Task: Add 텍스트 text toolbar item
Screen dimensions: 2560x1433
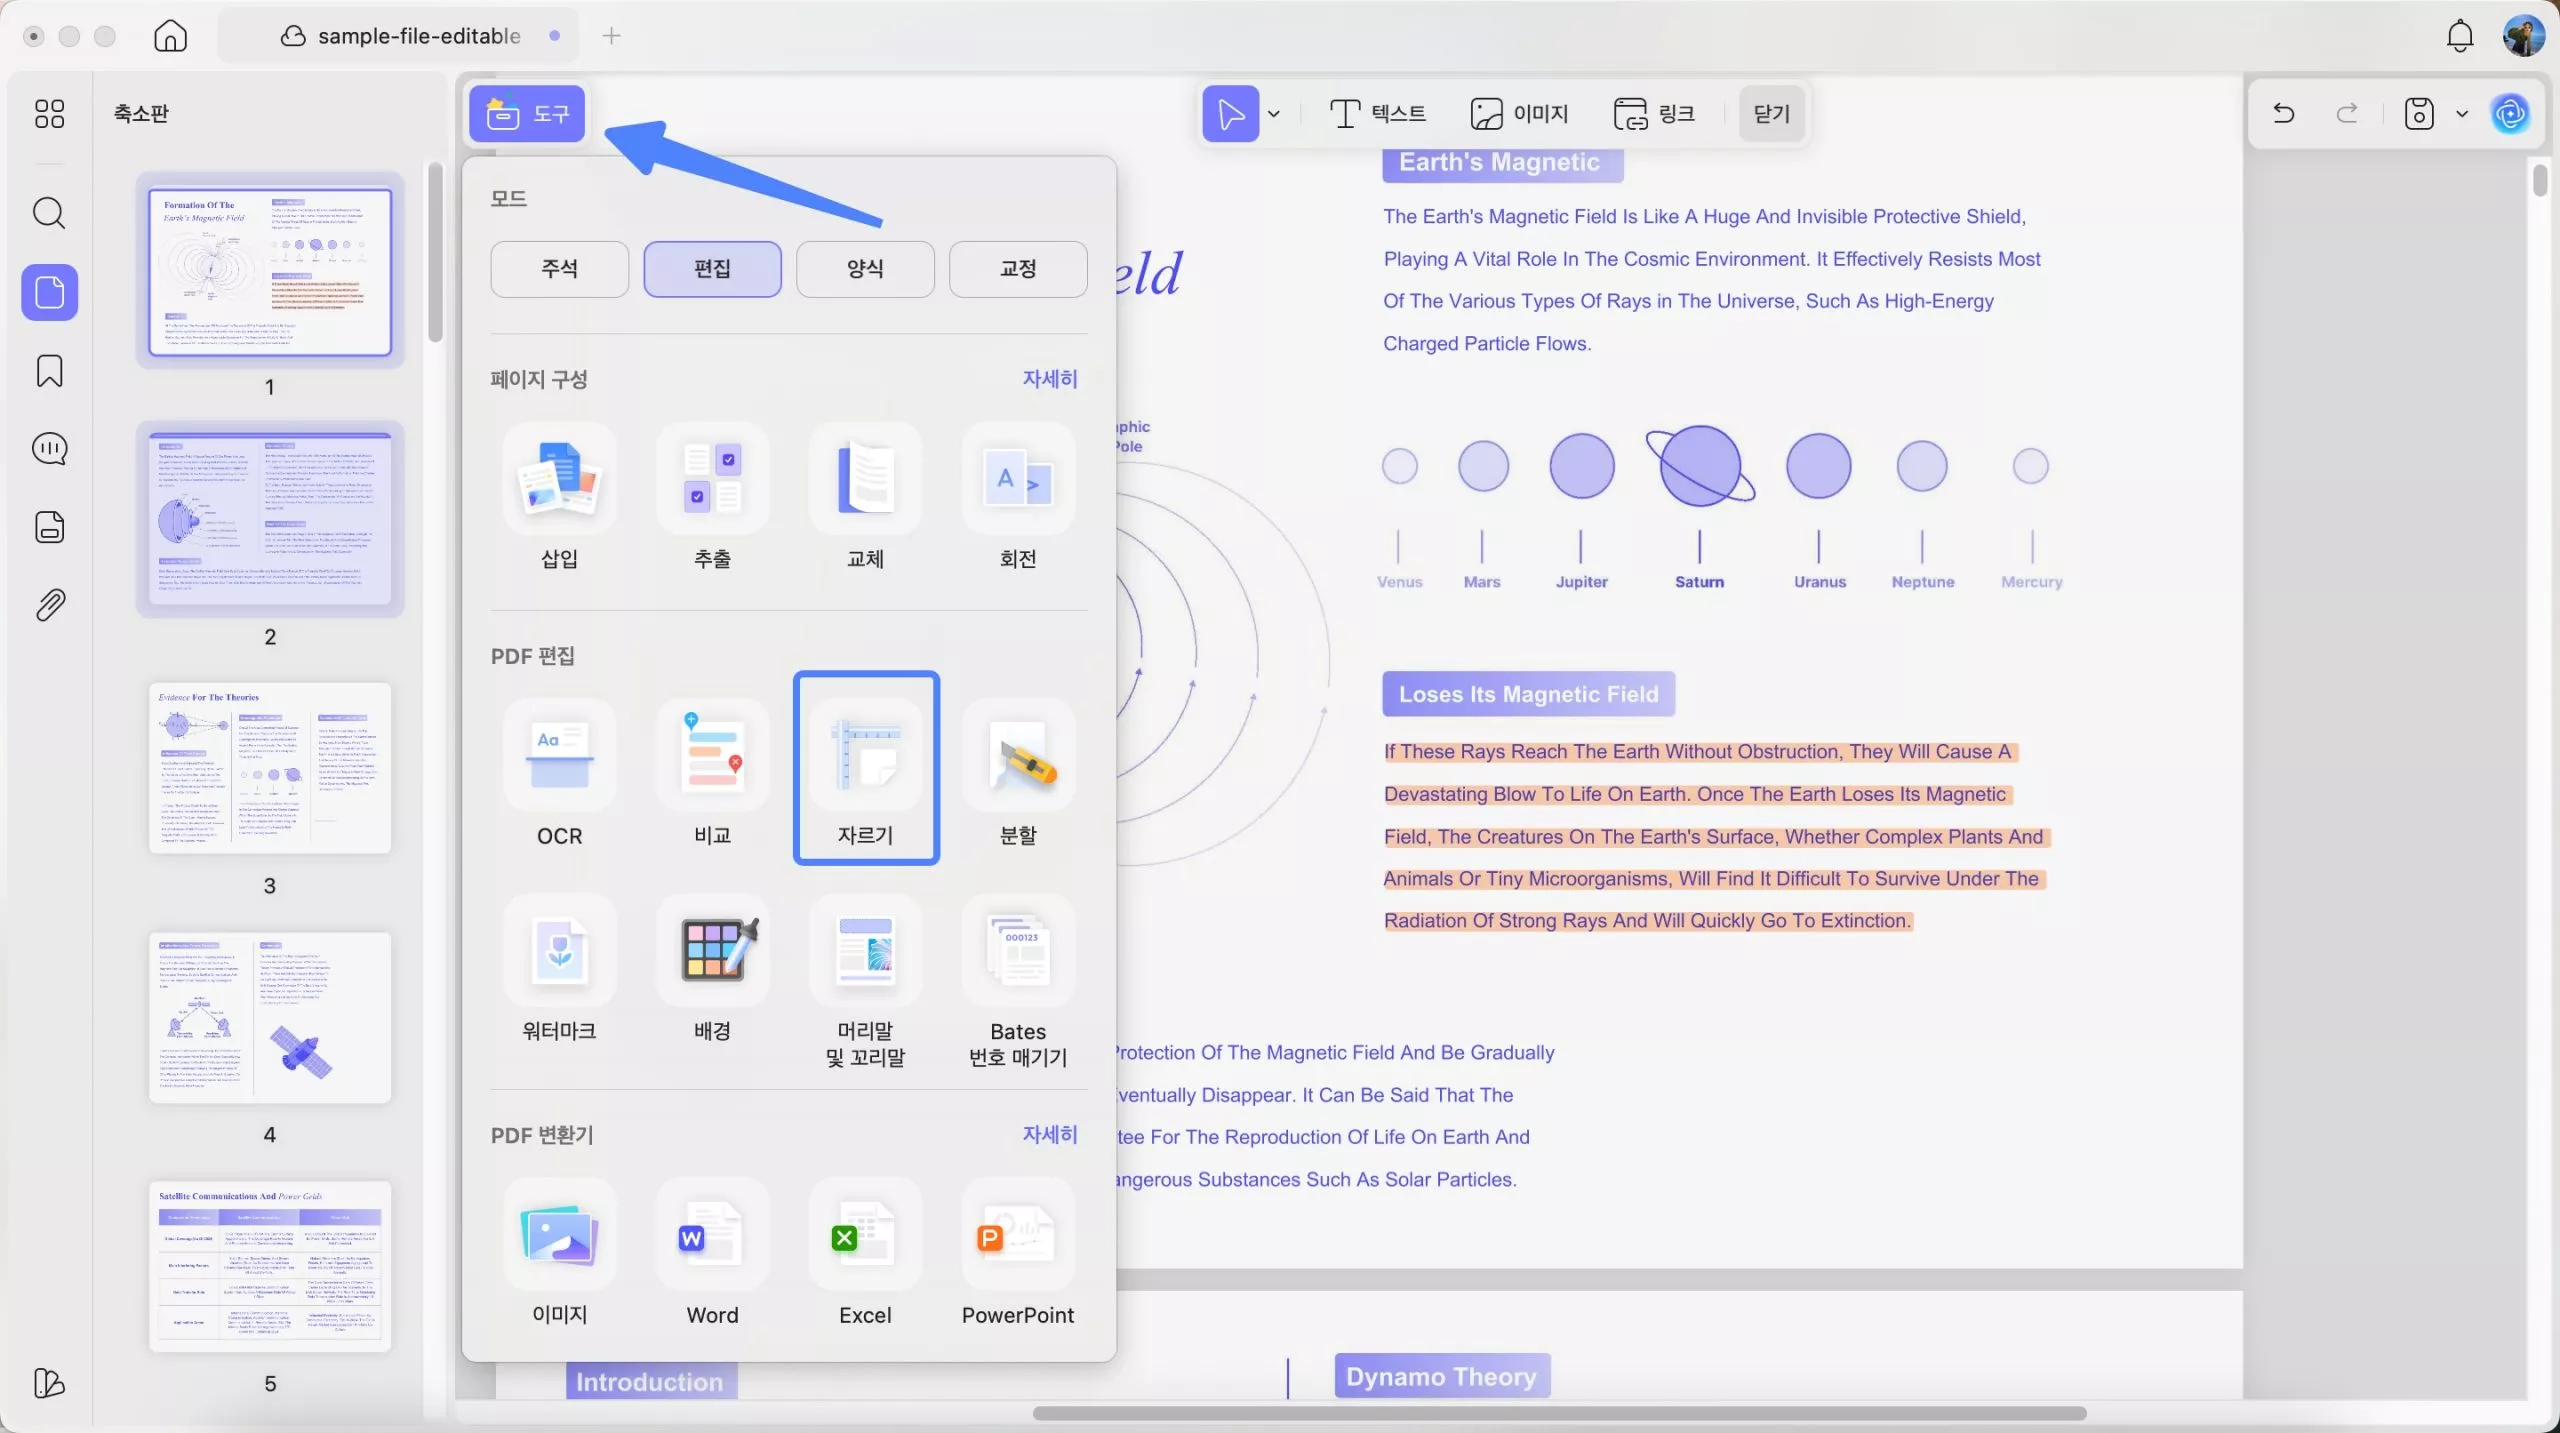Action: coord(1377,114)
